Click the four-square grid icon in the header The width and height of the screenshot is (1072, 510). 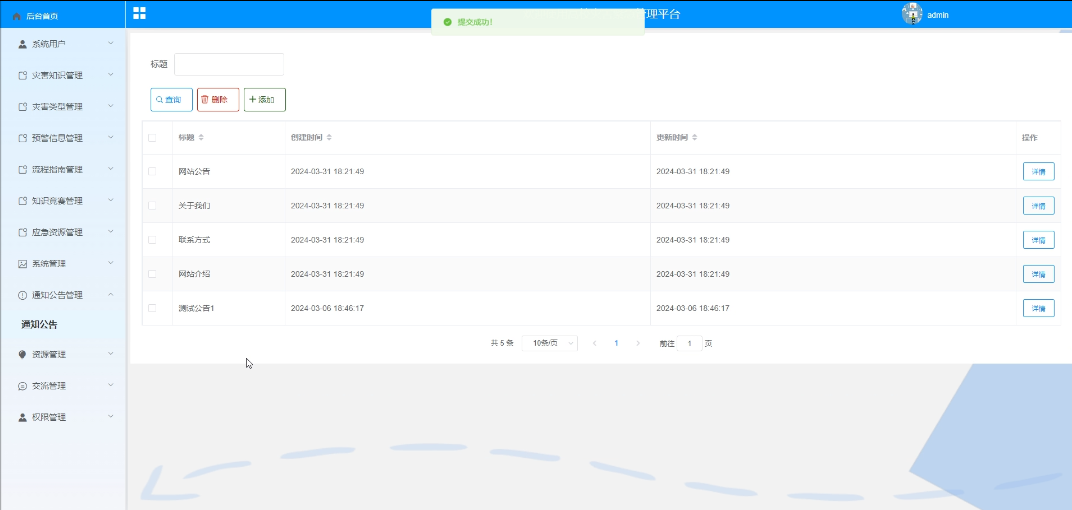coord(139,13)
